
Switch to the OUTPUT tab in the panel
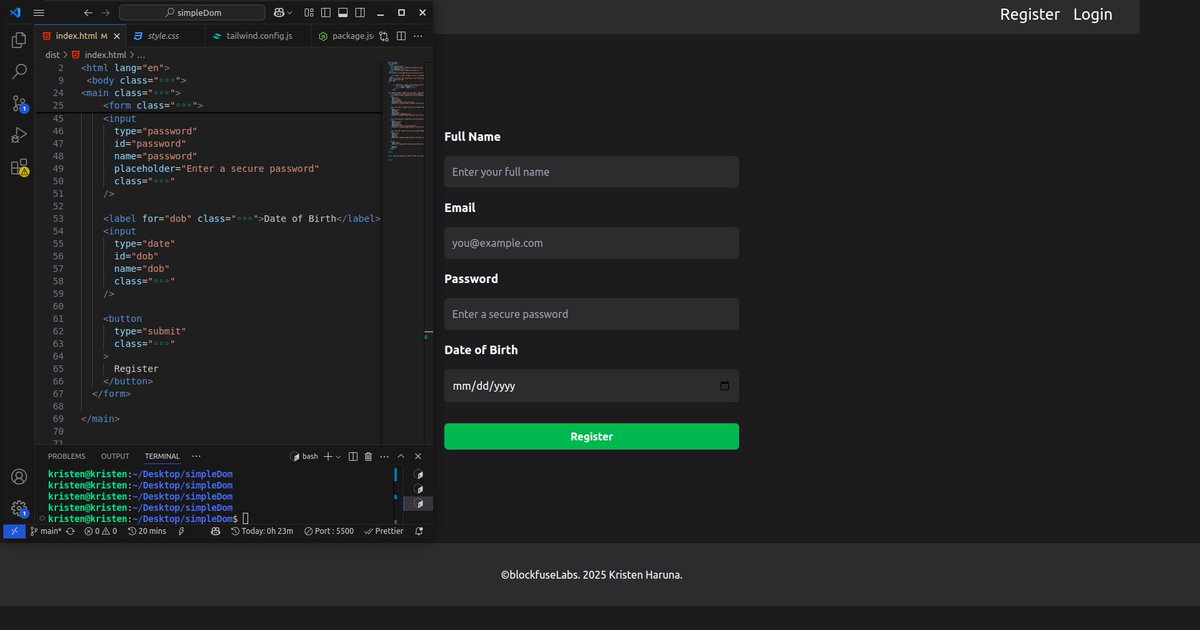tap(114, 455)
